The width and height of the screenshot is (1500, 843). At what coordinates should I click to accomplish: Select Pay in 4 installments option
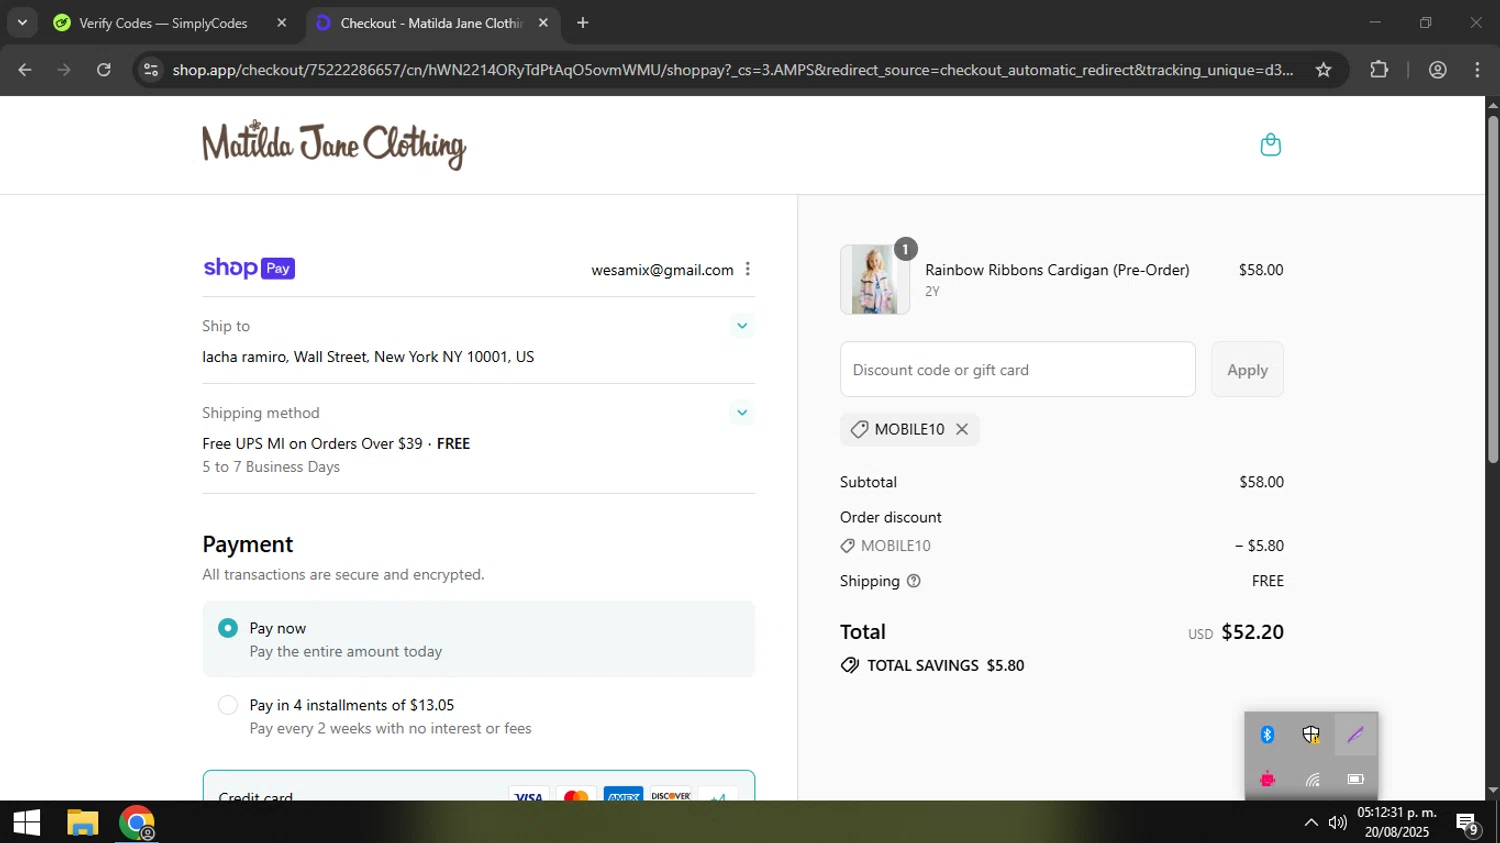coord(228,705)
